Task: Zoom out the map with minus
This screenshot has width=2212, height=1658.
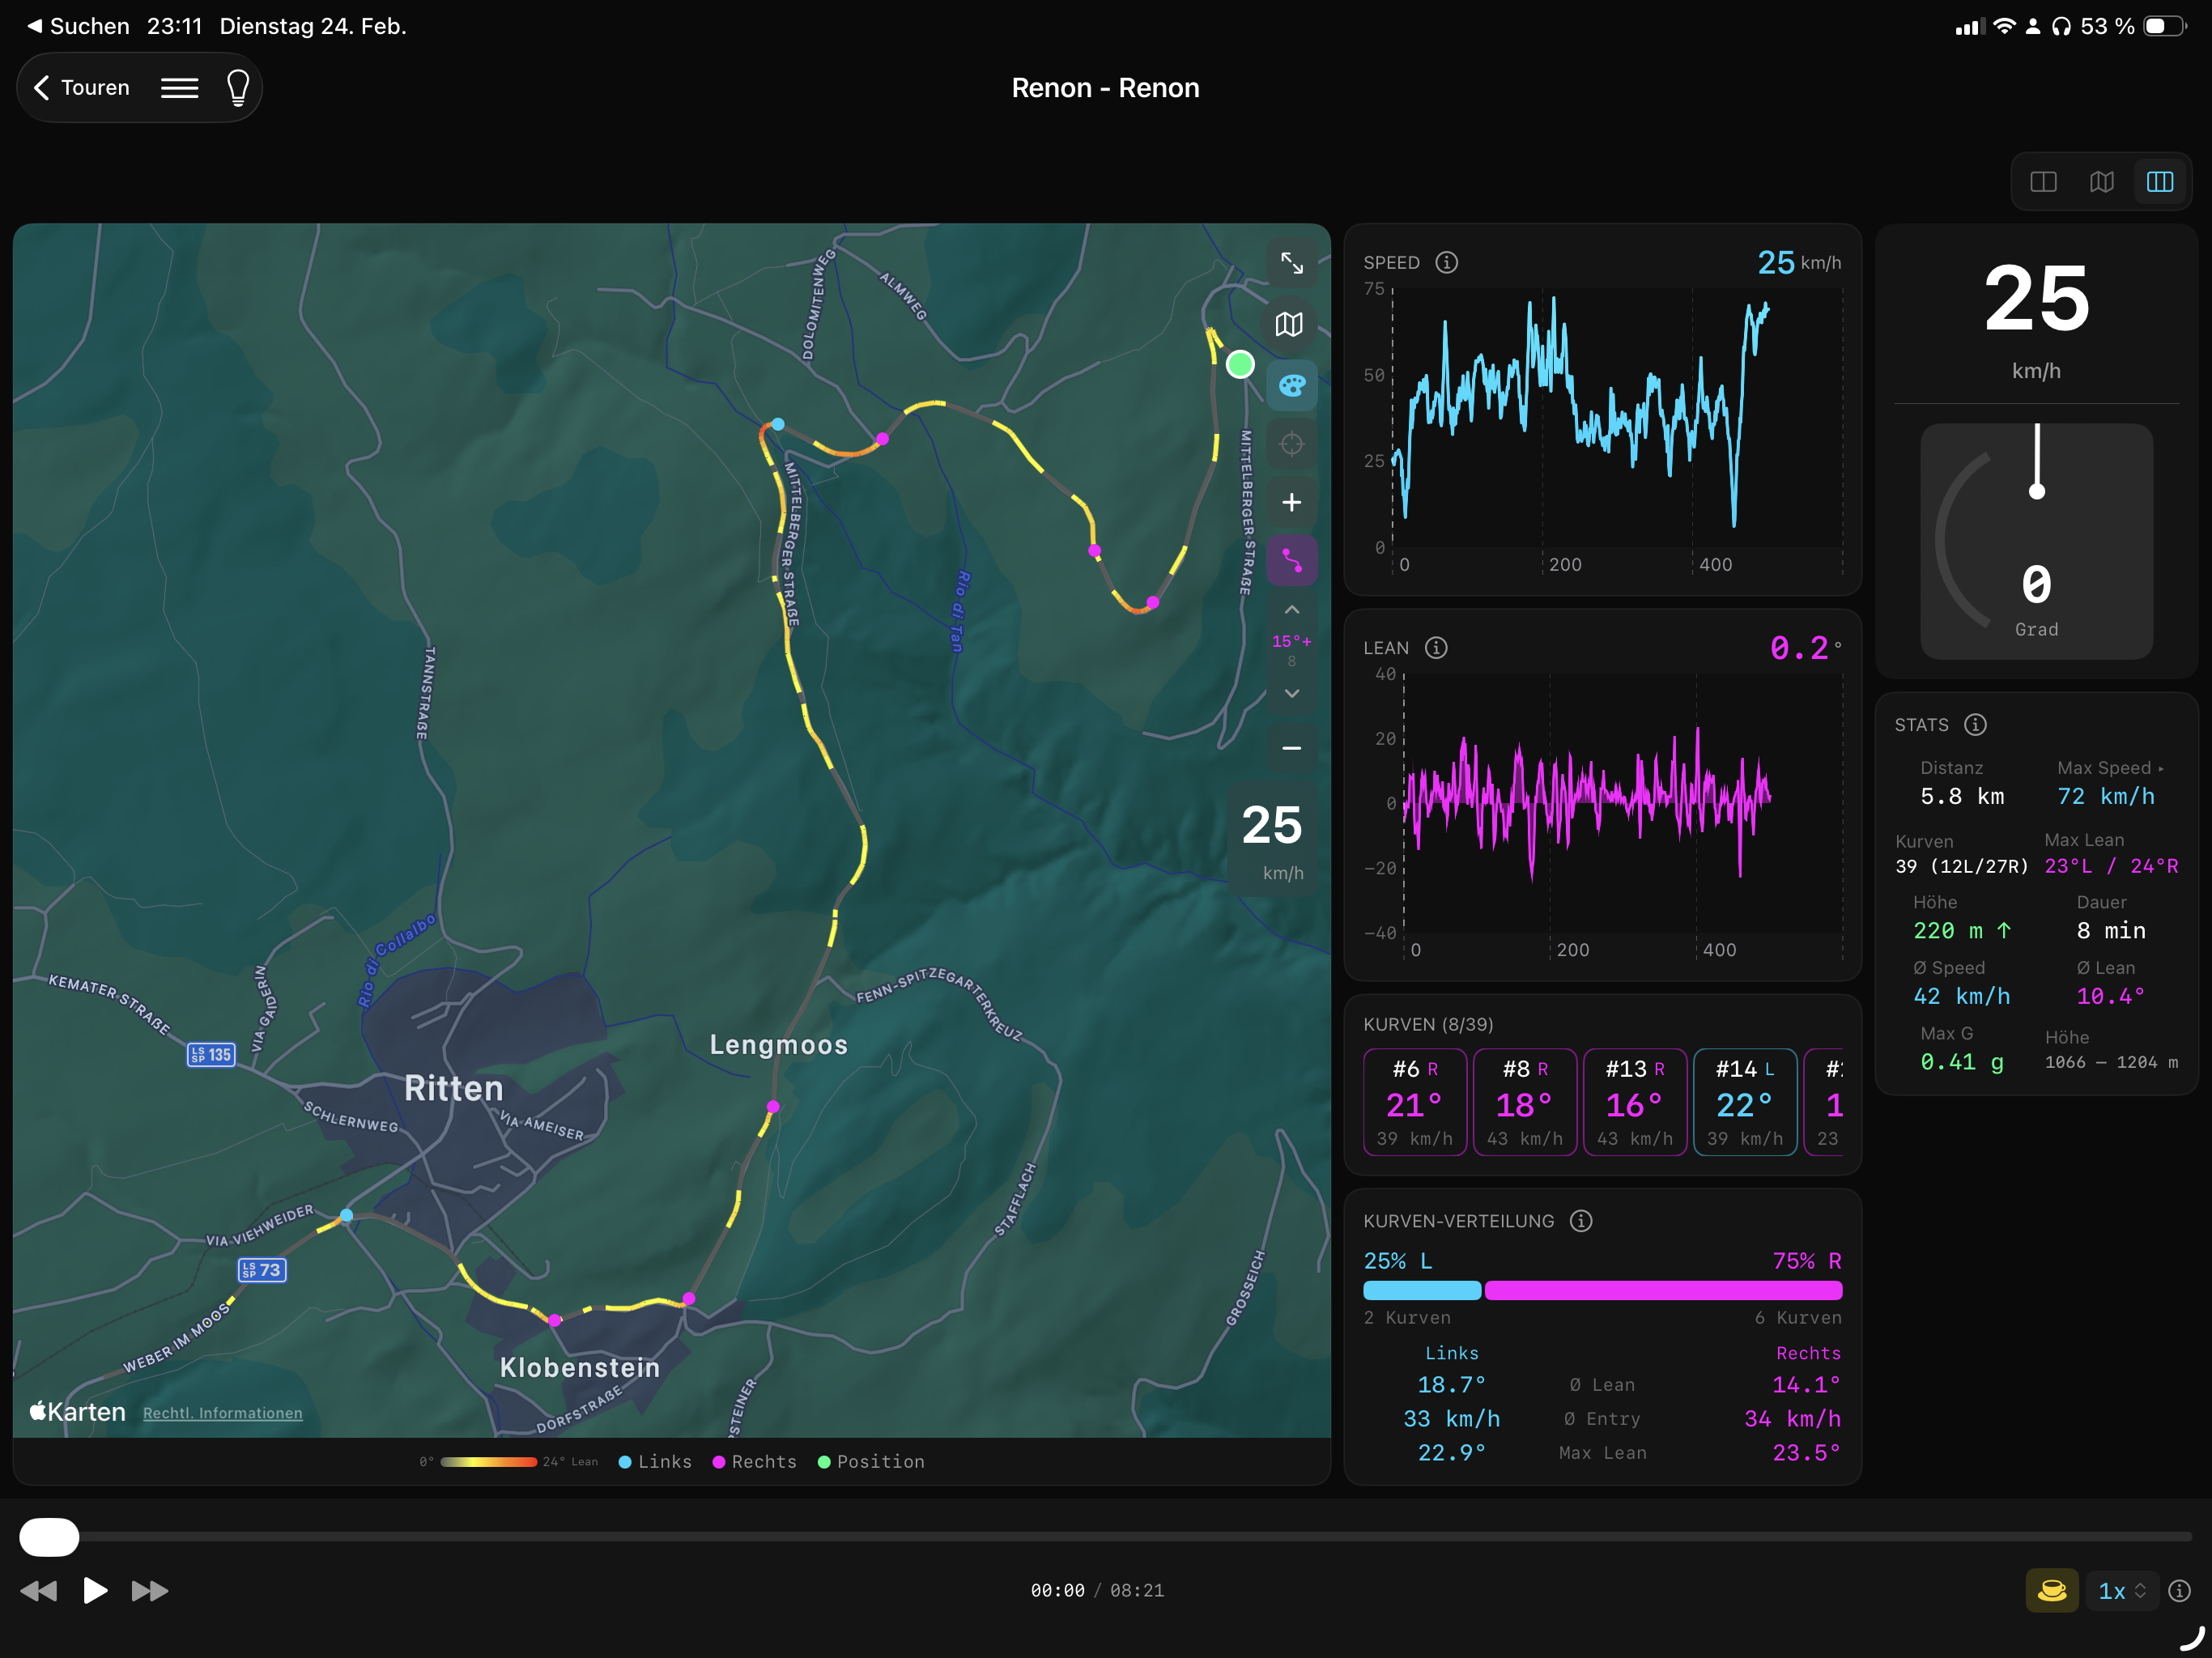Action: 1291,748
